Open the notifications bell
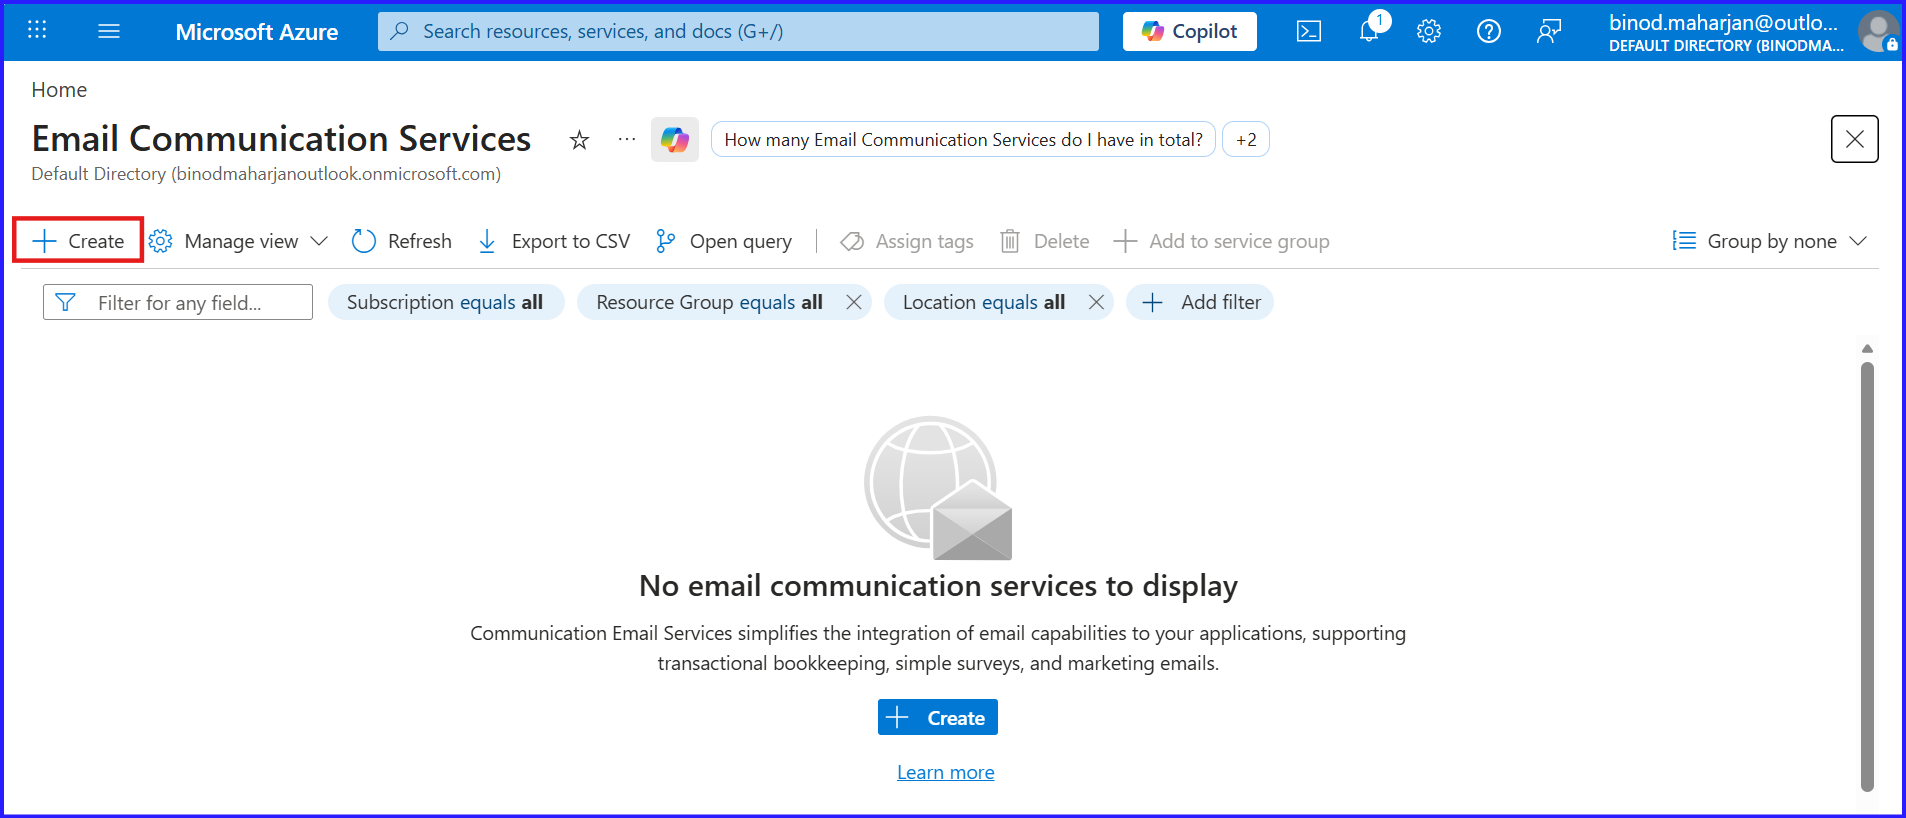The width and height of the screenshot is (1906, 818). pos(1369,31)
